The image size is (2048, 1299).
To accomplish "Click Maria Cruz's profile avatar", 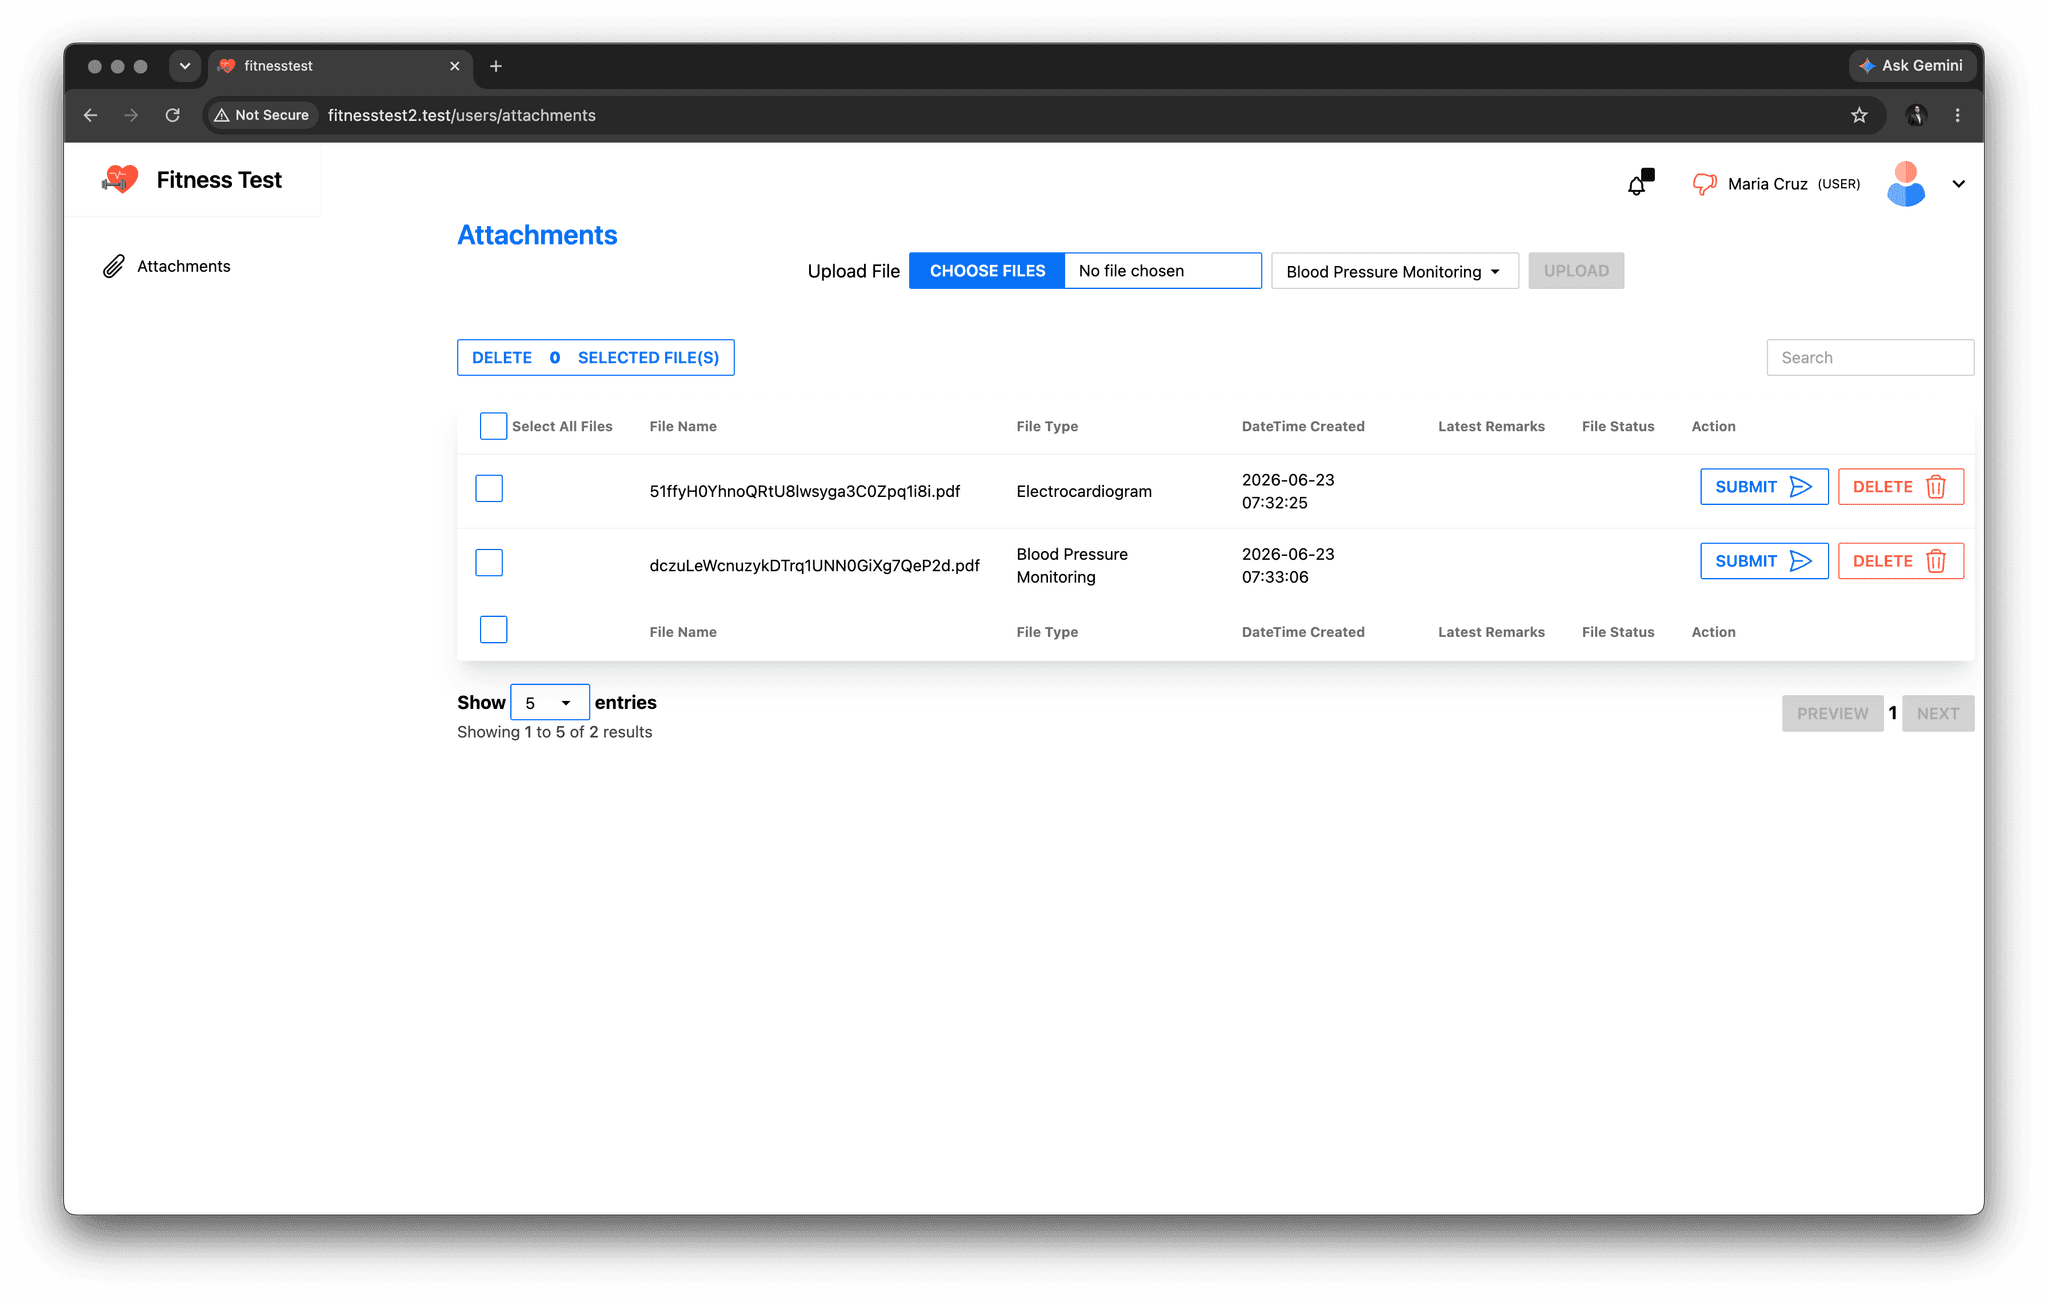I will tap(1906, 184).
